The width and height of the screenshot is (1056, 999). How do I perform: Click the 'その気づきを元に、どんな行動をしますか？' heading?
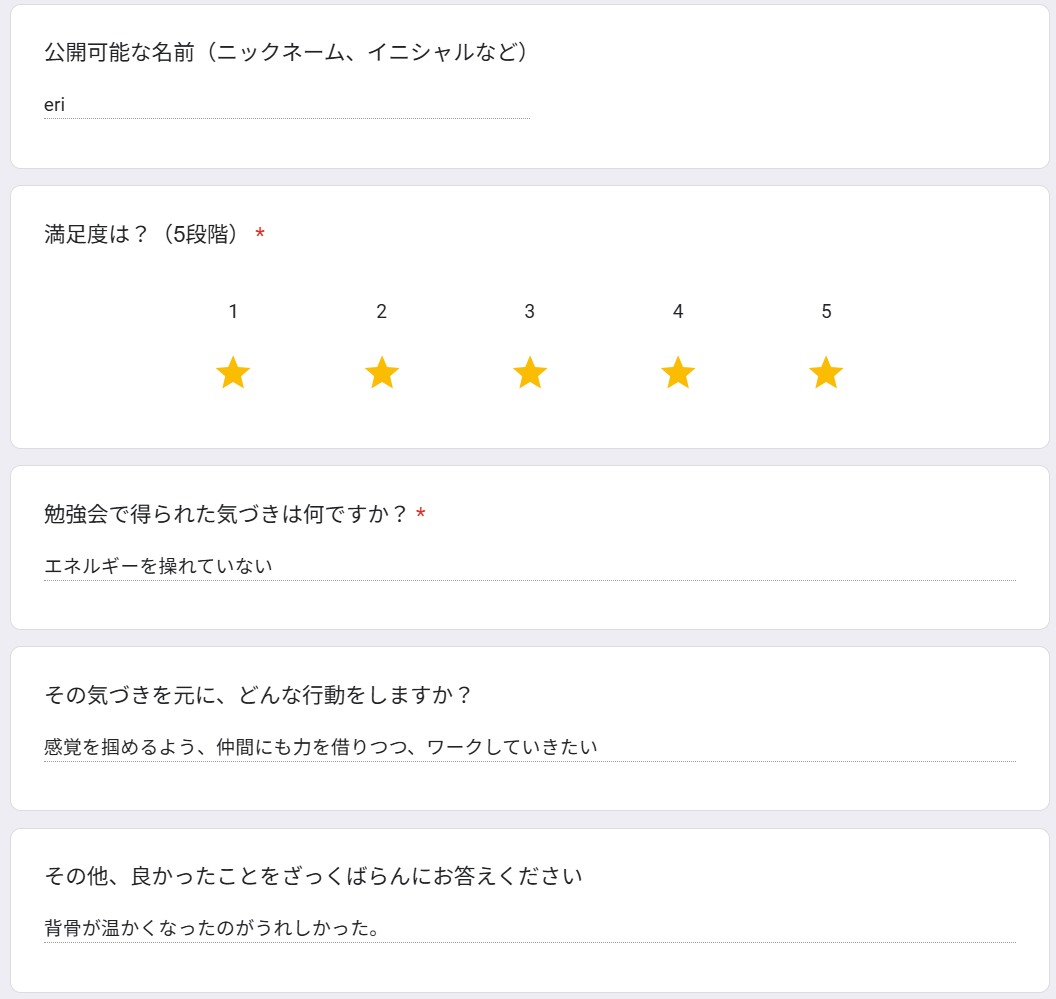pyautogui.click(x=259, y=695)
